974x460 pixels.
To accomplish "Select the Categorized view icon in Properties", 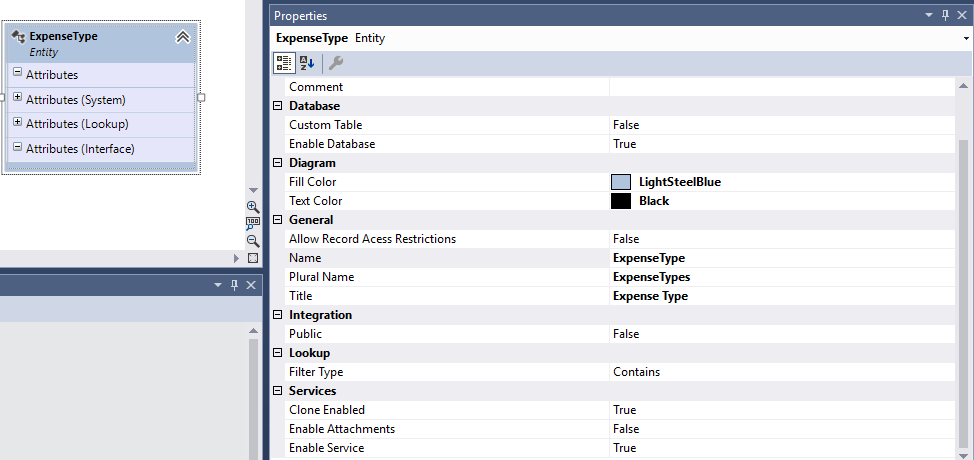I will pos(284,63).
